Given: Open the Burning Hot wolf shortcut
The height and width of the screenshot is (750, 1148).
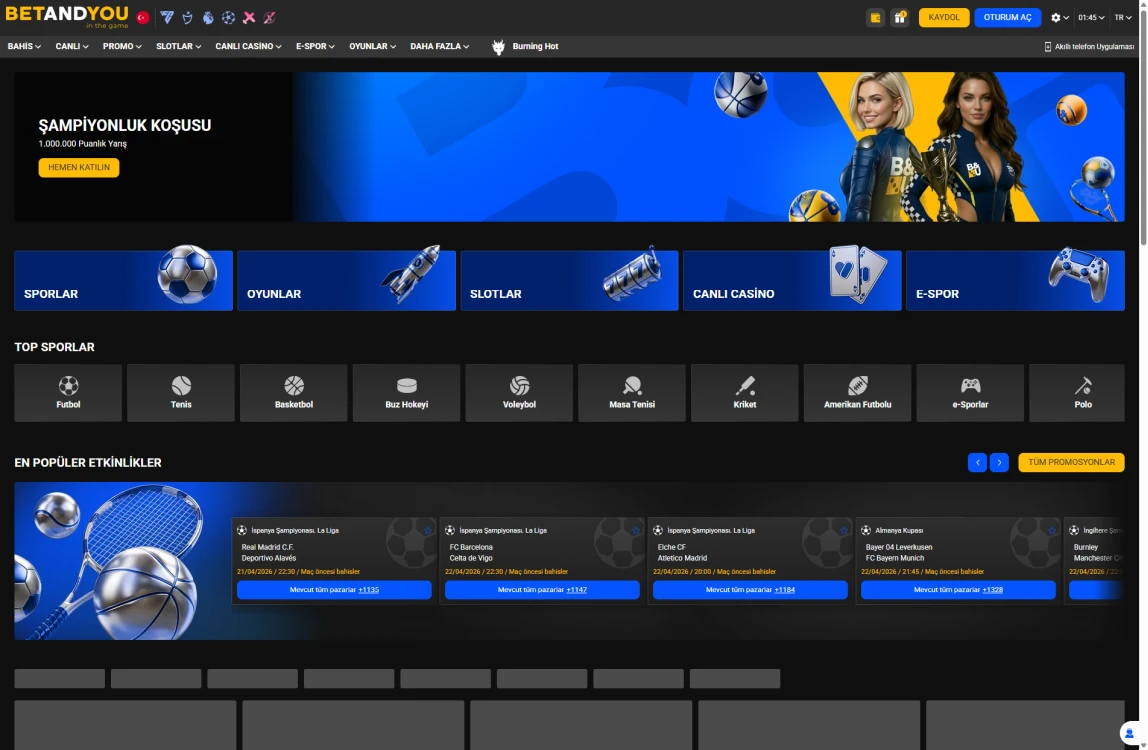Looking at the screenshot, I should [525, 46].
